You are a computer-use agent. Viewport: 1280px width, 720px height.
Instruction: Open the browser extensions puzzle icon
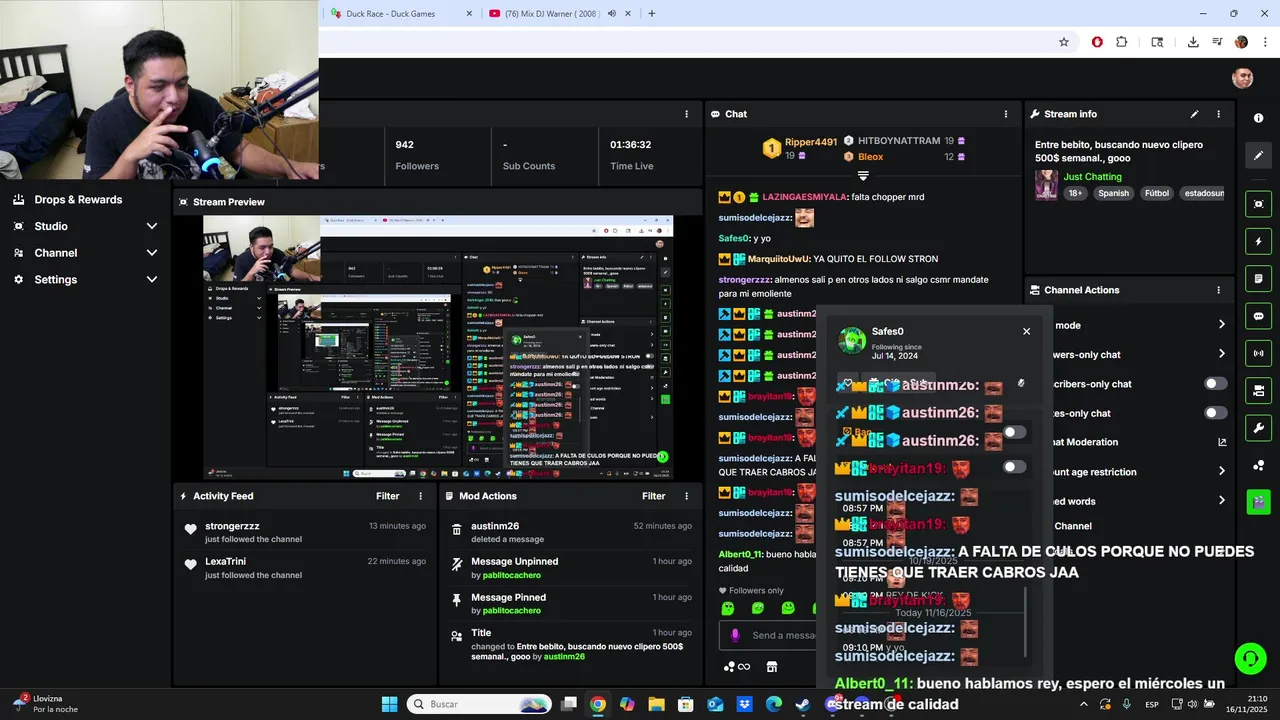(x=1121, y=42)
